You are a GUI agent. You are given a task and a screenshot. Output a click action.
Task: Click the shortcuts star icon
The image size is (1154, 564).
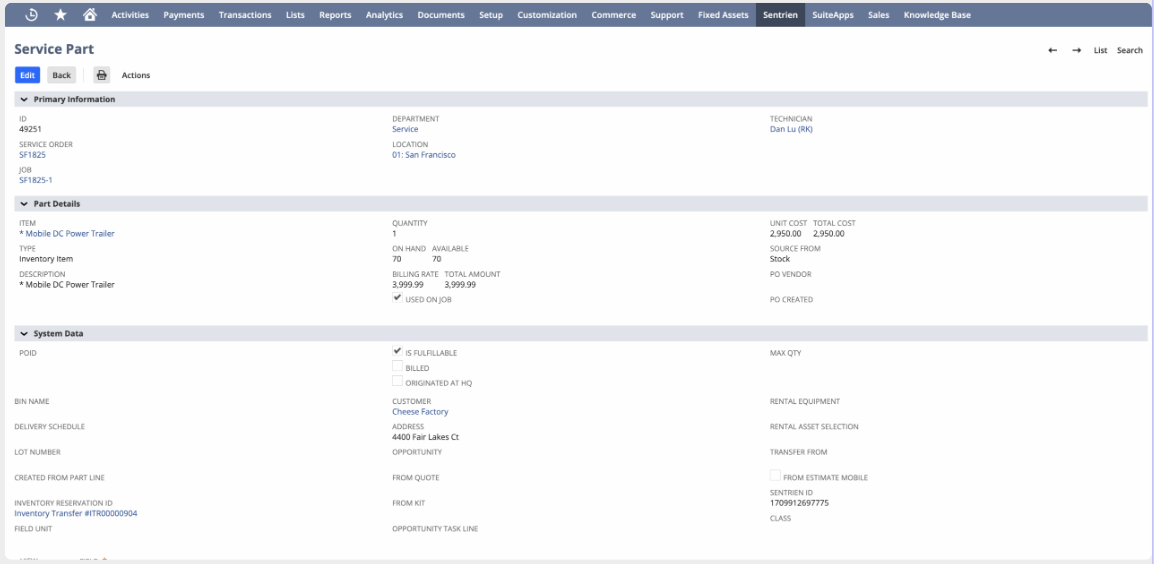[61, 15]
